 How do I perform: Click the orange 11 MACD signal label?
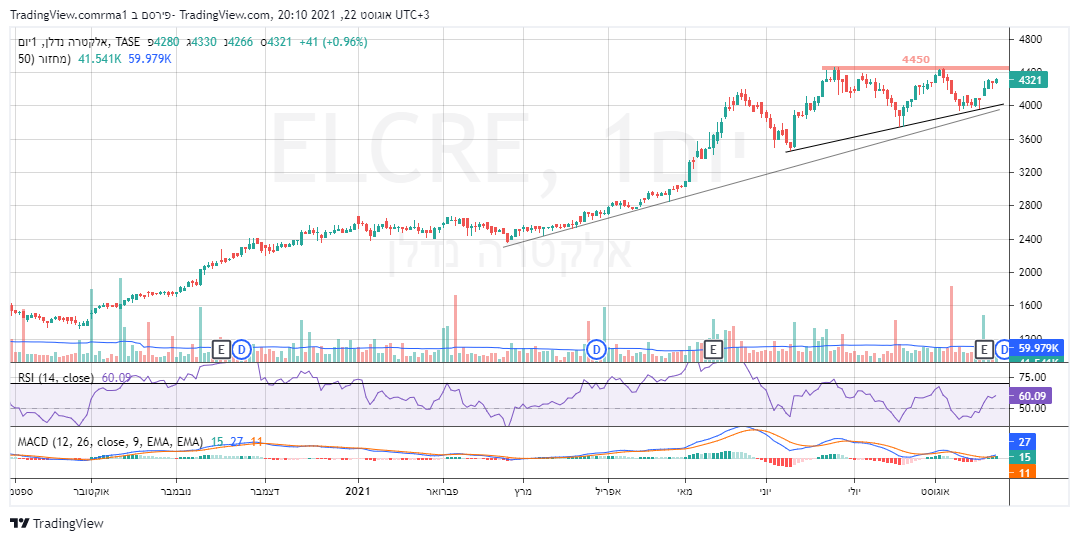click(x=1021, y=471)
